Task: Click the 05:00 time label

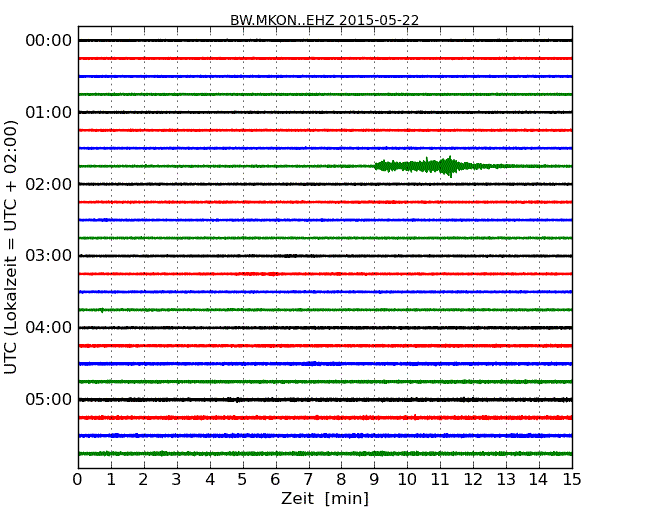Action: (49, 399)
